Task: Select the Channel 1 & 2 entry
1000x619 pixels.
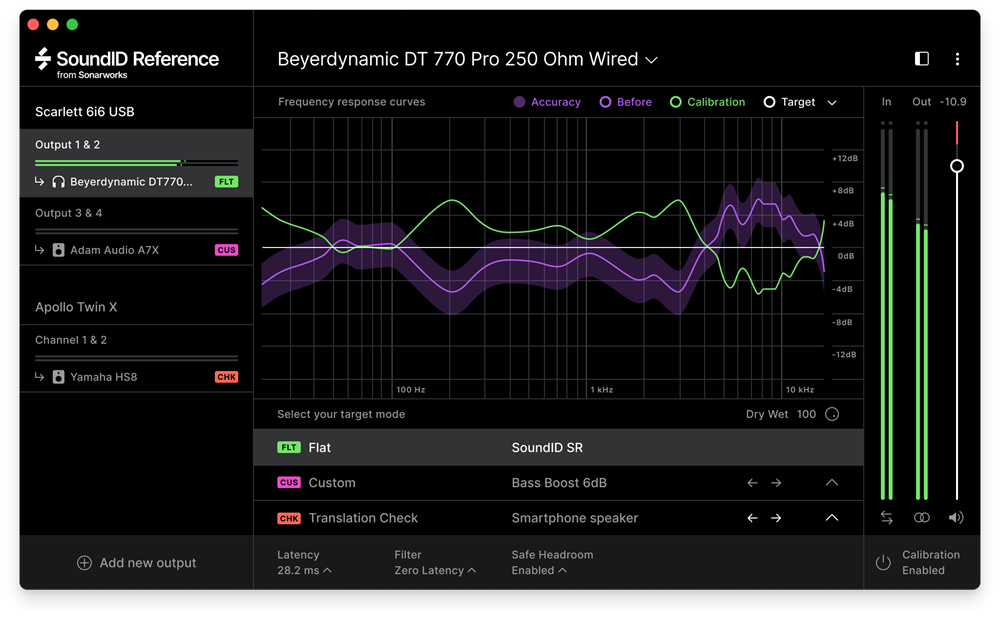Action: tap(71, 340)
